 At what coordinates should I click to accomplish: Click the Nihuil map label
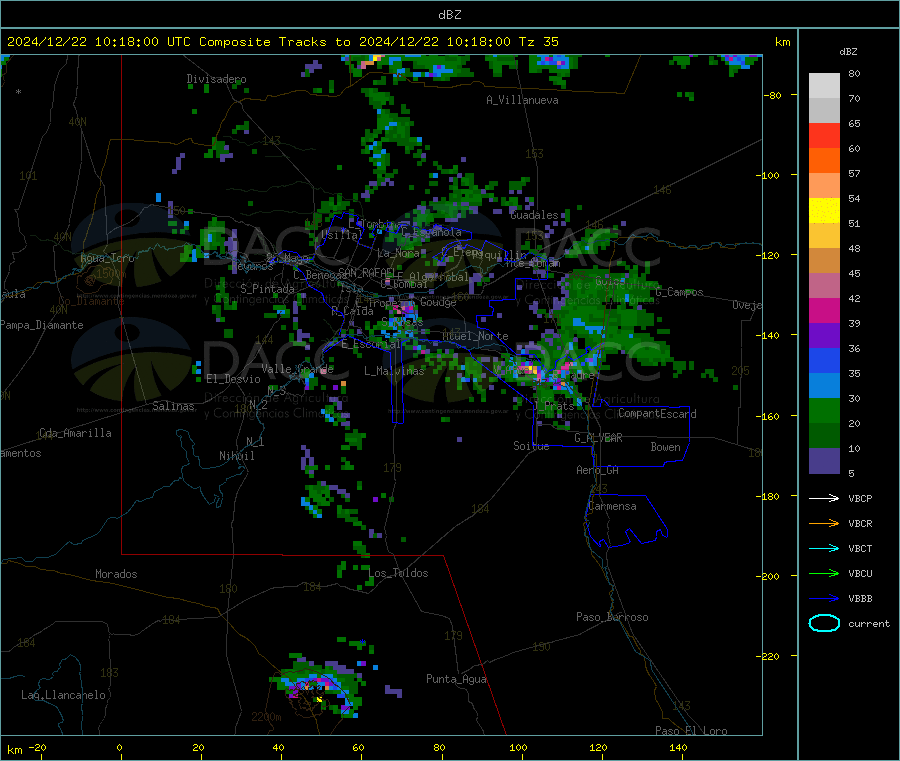tap(236, 456)
